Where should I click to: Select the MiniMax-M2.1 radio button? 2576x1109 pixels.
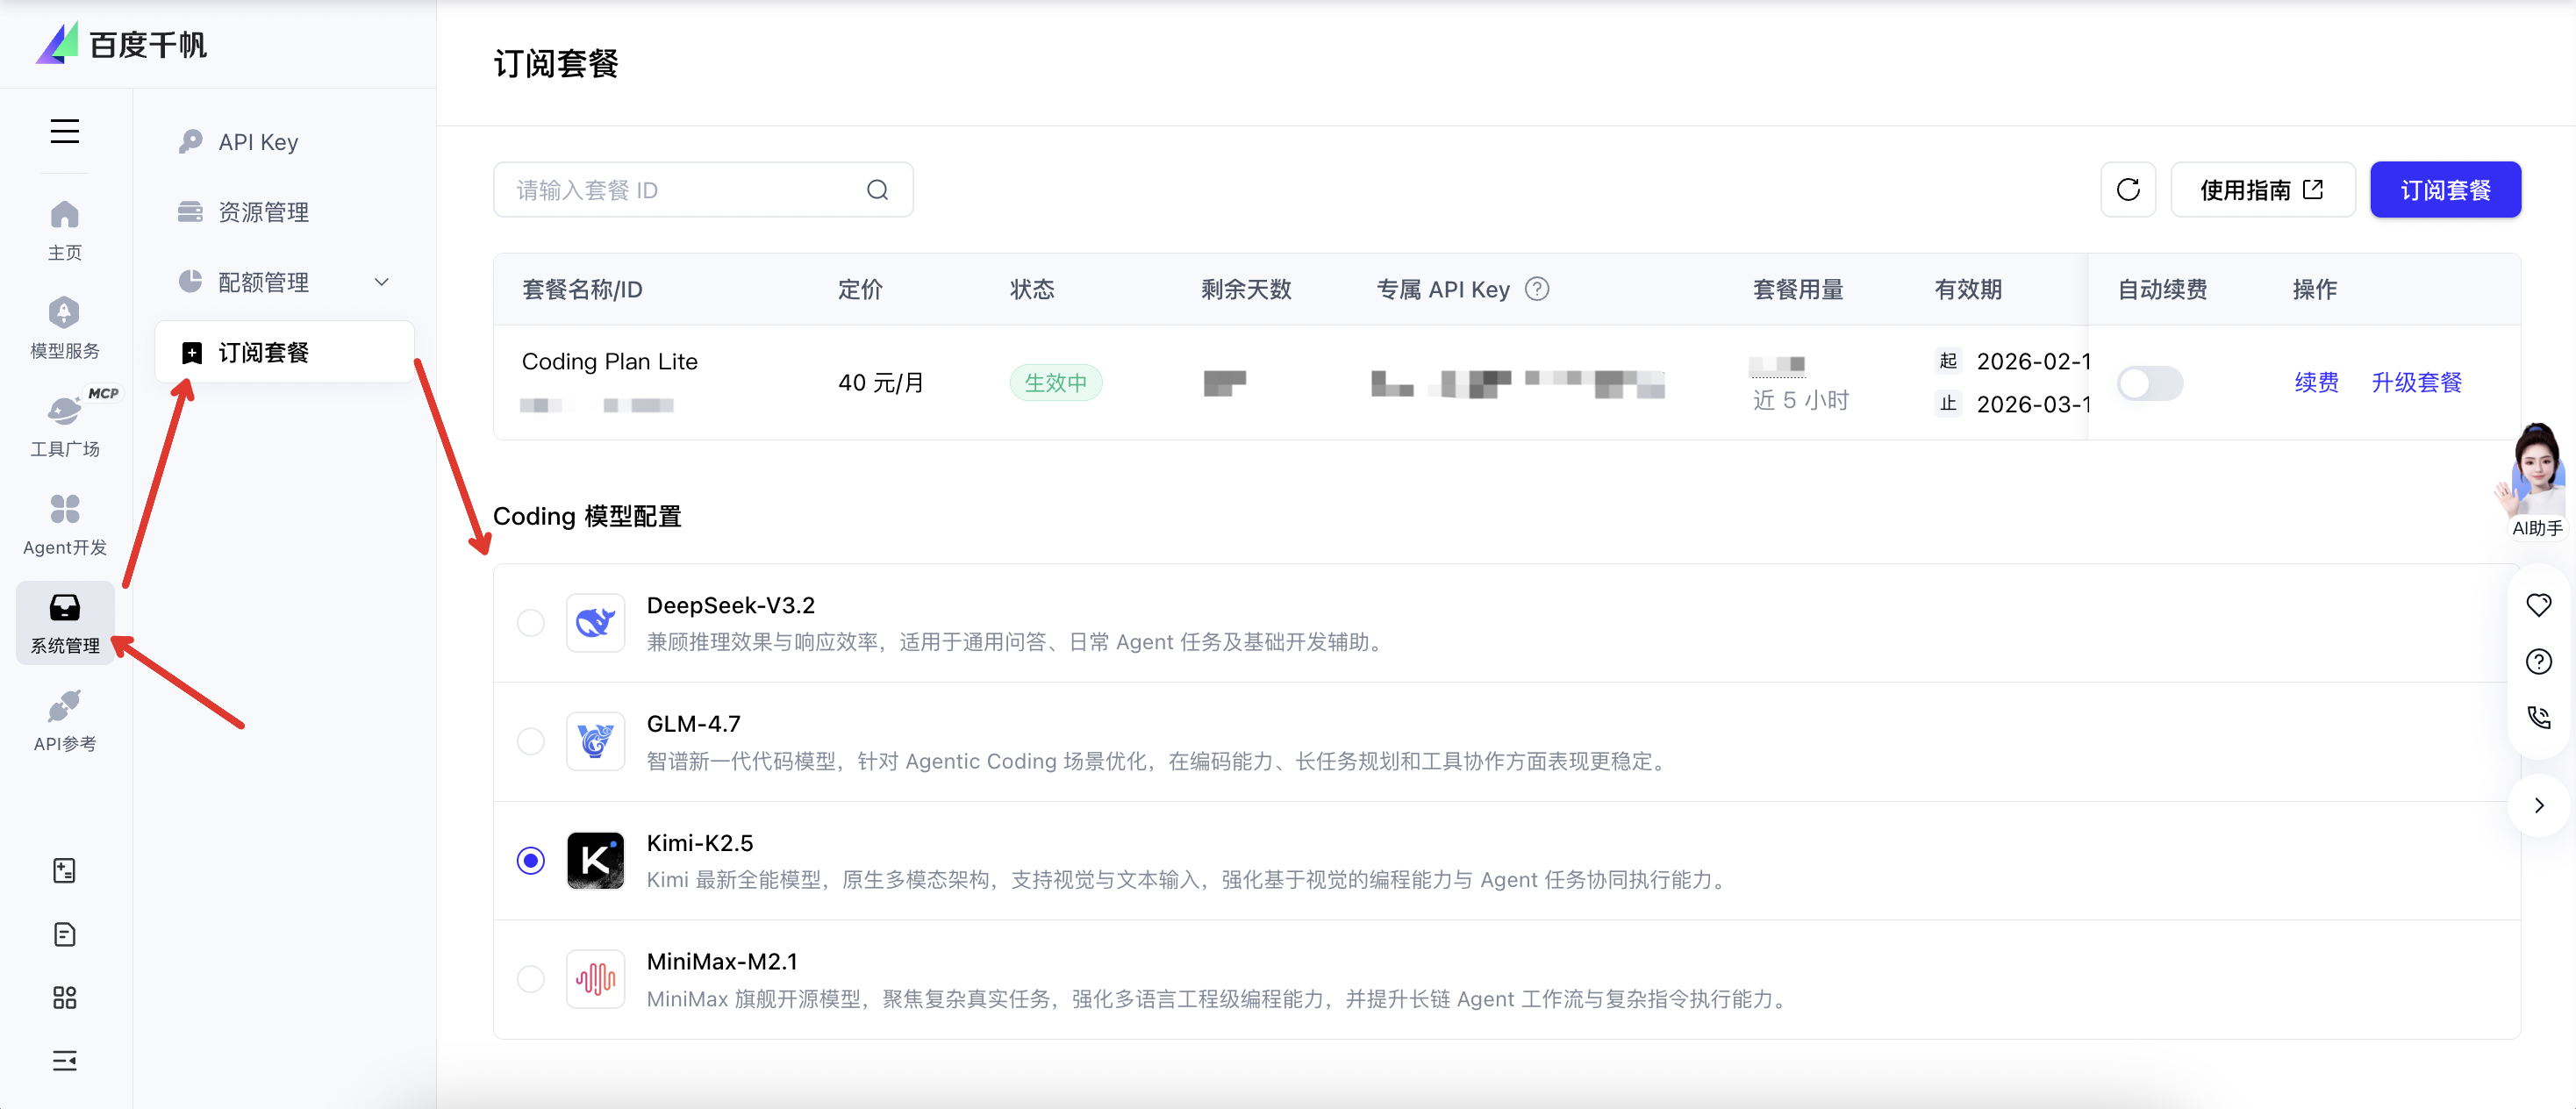pos(531,979)
